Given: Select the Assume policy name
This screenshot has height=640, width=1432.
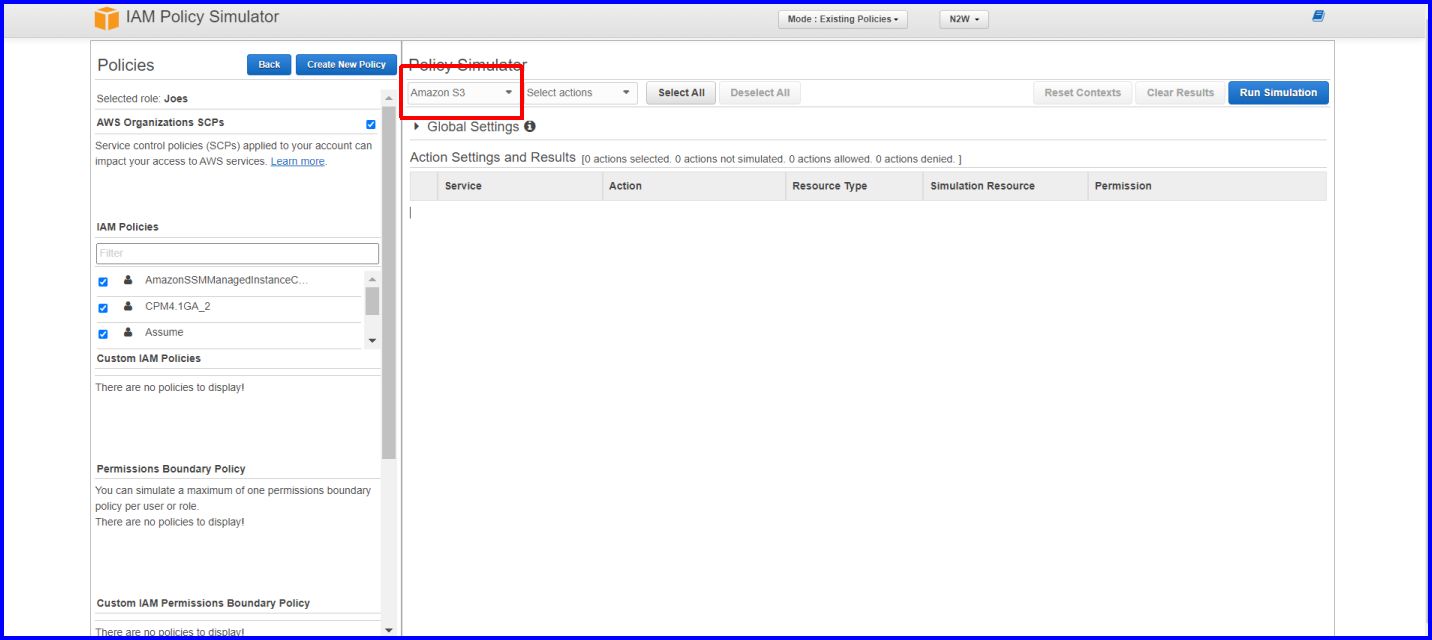Looking at the screenshot, I should 164,332.
